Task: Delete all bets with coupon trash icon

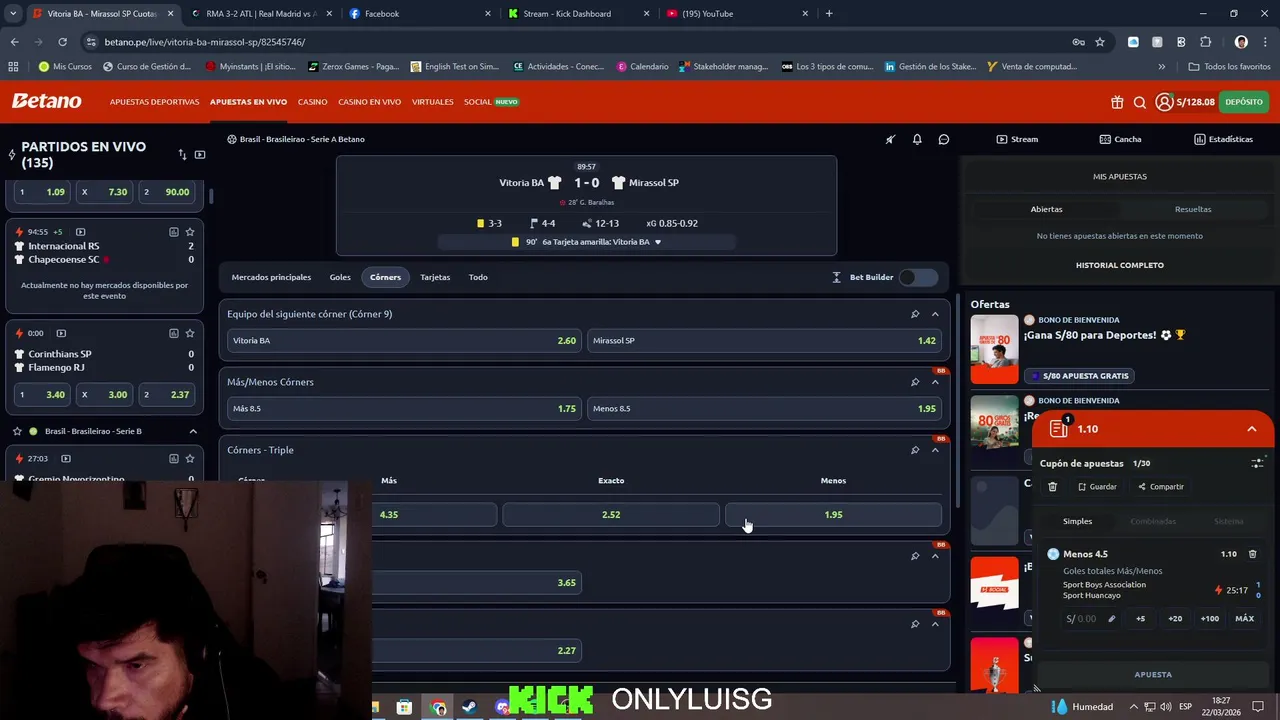Action: 1052,487
